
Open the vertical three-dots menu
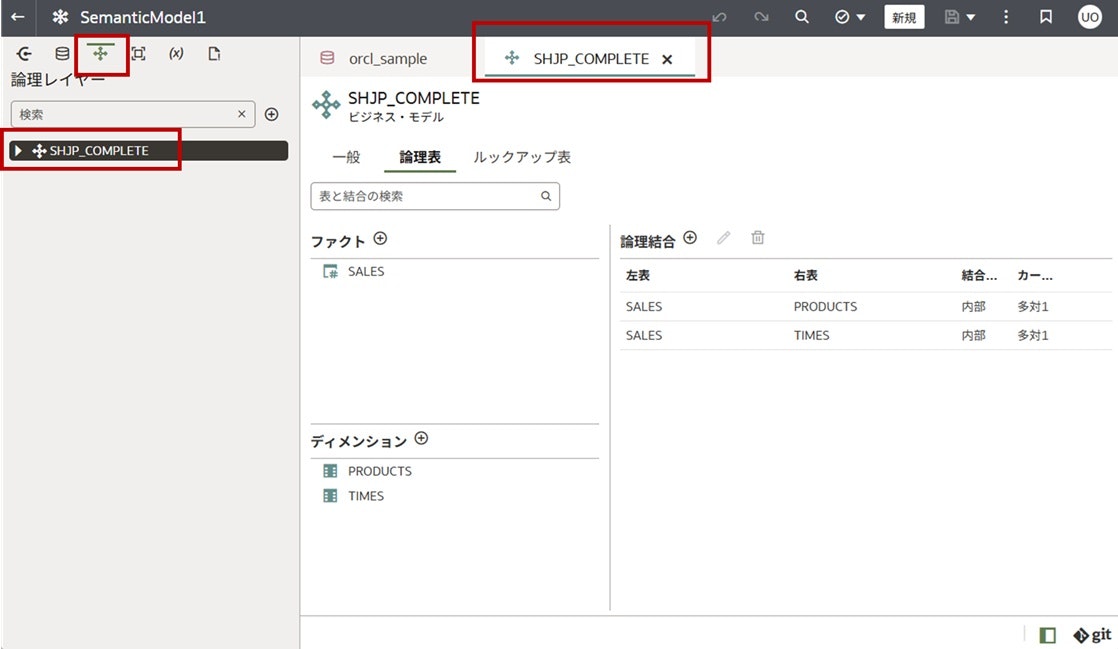click(1006, 17)
